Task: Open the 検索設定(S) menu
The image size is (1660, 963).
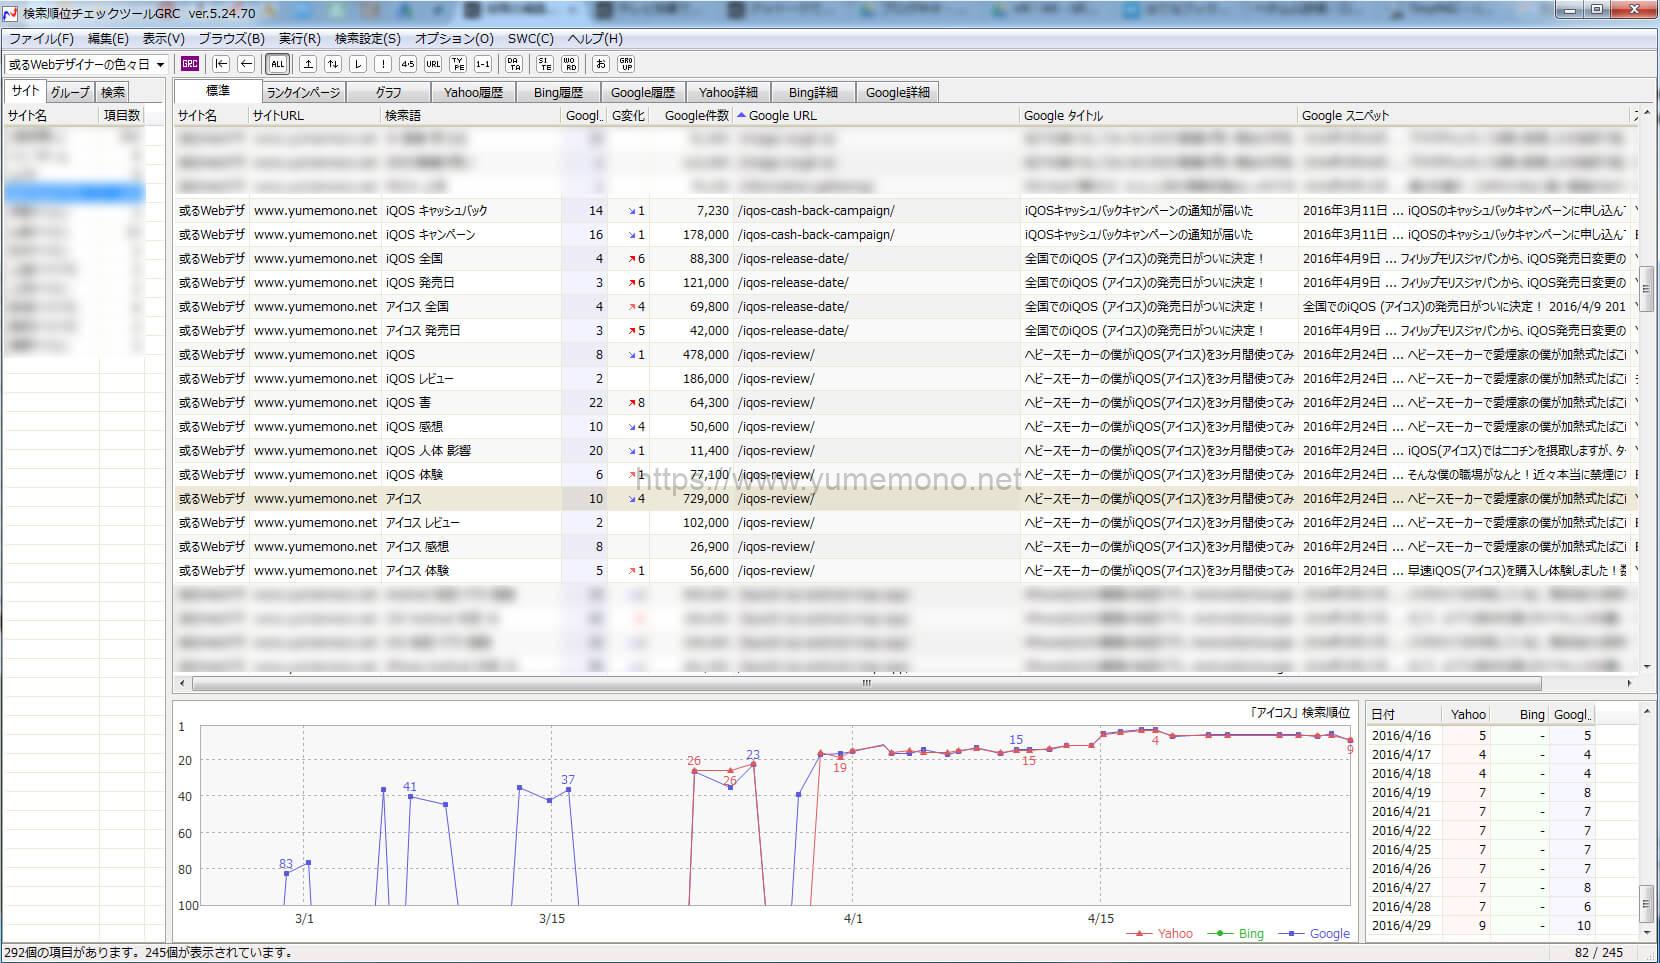Action: [x=367, y=39]
